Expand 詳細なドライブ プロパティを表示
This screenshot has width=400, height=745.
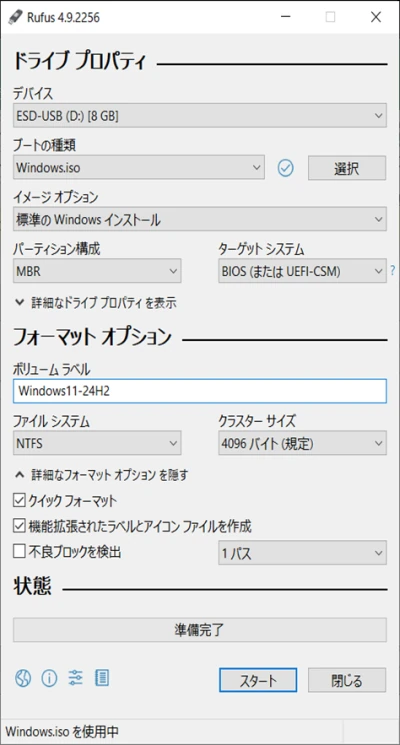[x=96, y=303]
